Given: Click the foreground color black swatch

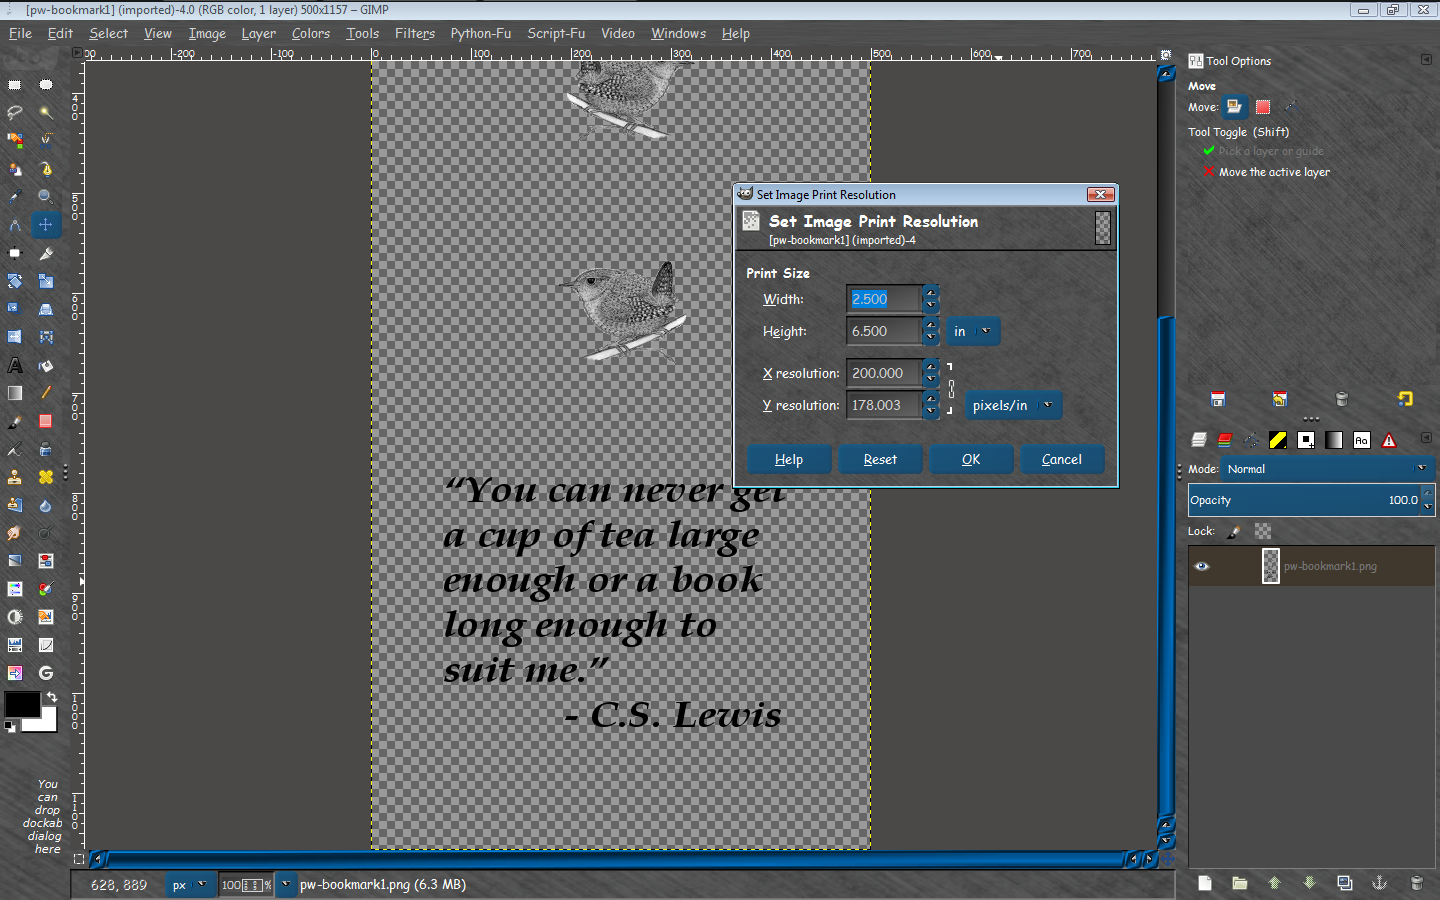Looking at the screenshot, I should point(22,704).
